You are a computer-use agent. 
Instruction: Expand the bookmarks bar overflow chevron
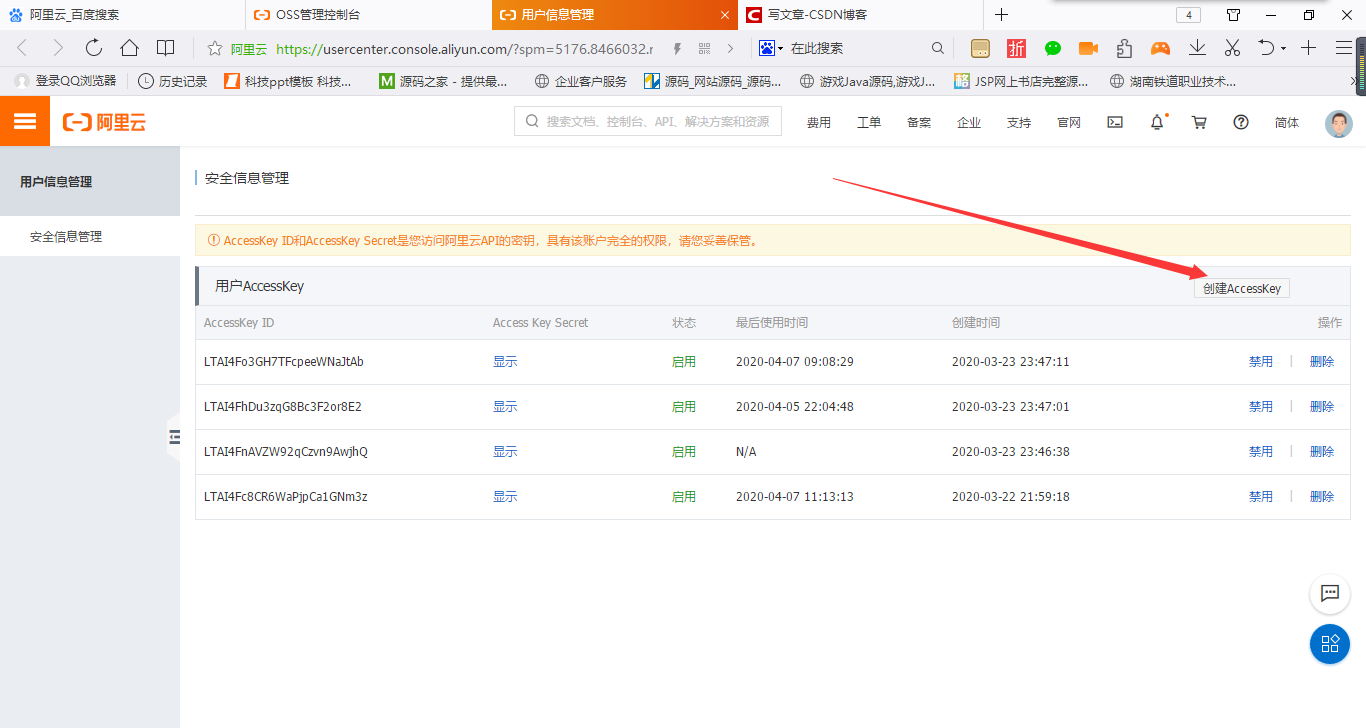click(x=1354, y=81)
